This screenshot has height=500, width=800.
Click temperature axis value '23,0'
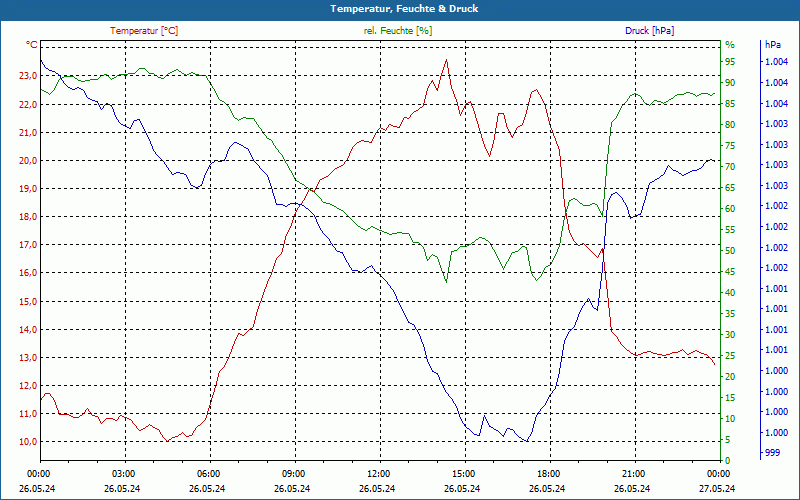[28, 76]
